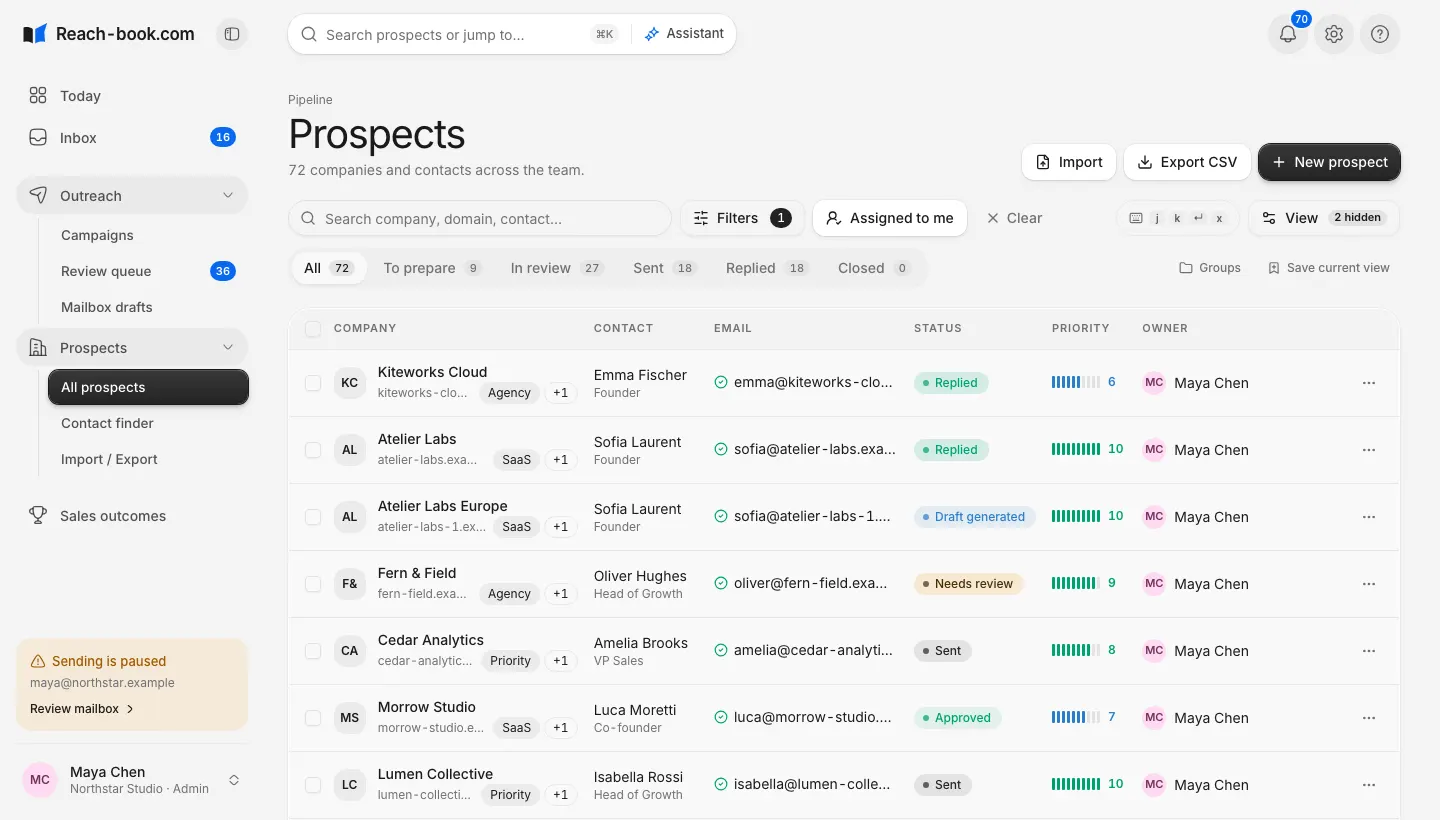The height and width of the screenshot is (820, 1440).
Task: Open the settings gear icon
Action: point(1334,34)
